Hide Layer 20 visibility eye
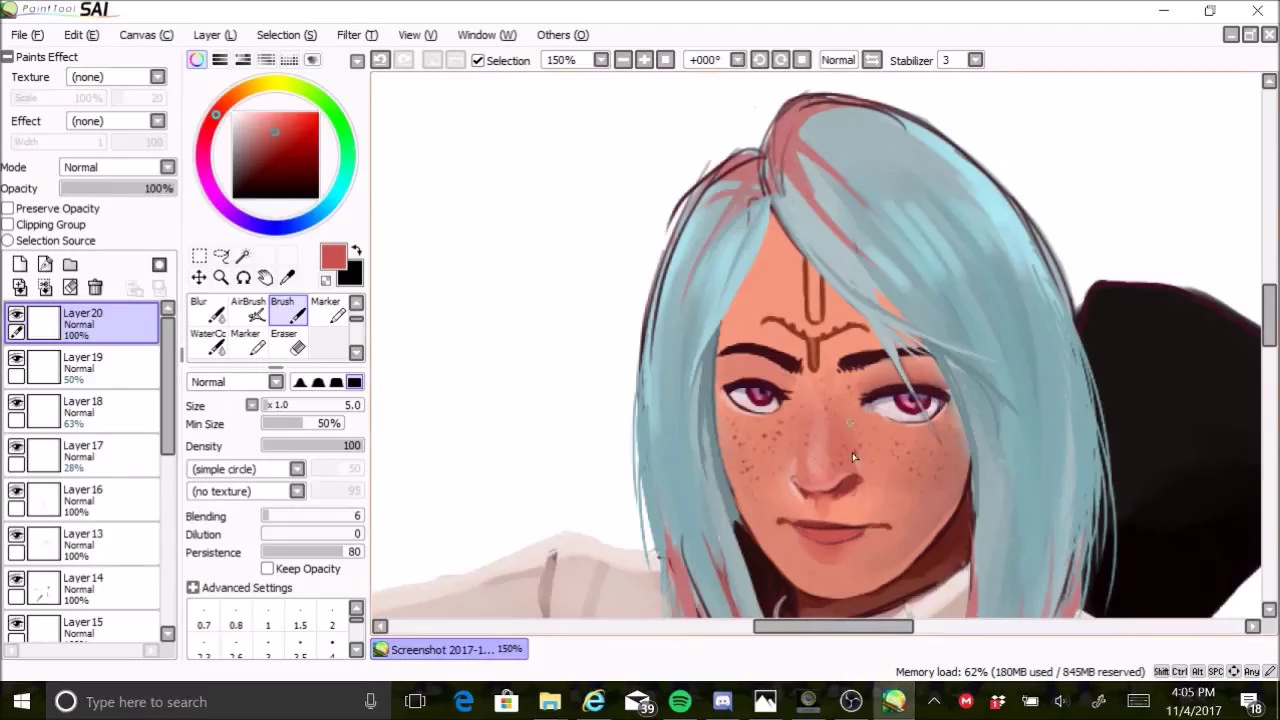 click(16, 314)
